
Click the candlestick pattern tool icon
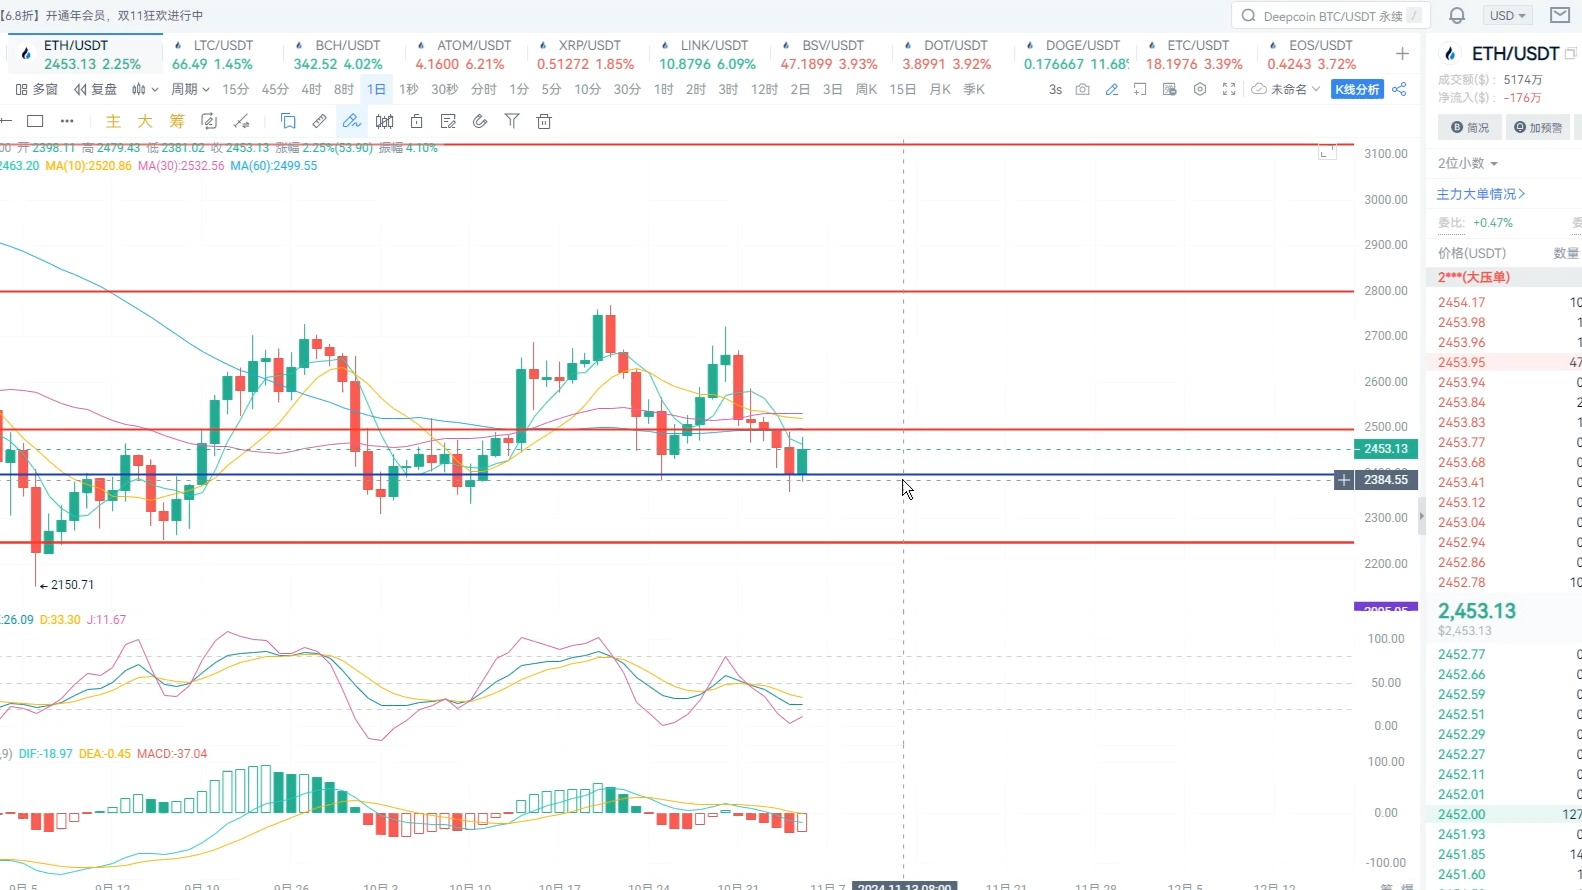384,121
